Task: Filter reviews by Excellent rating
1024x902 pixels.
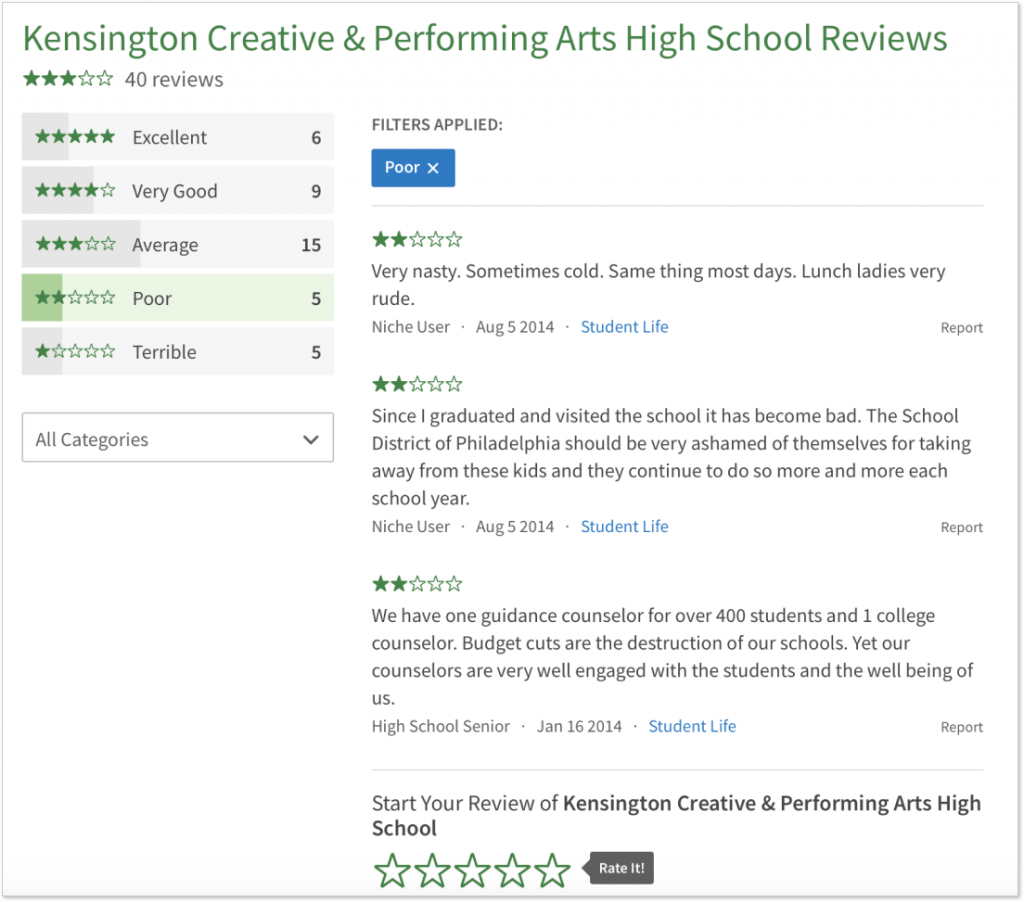Action: click(178, 138)
